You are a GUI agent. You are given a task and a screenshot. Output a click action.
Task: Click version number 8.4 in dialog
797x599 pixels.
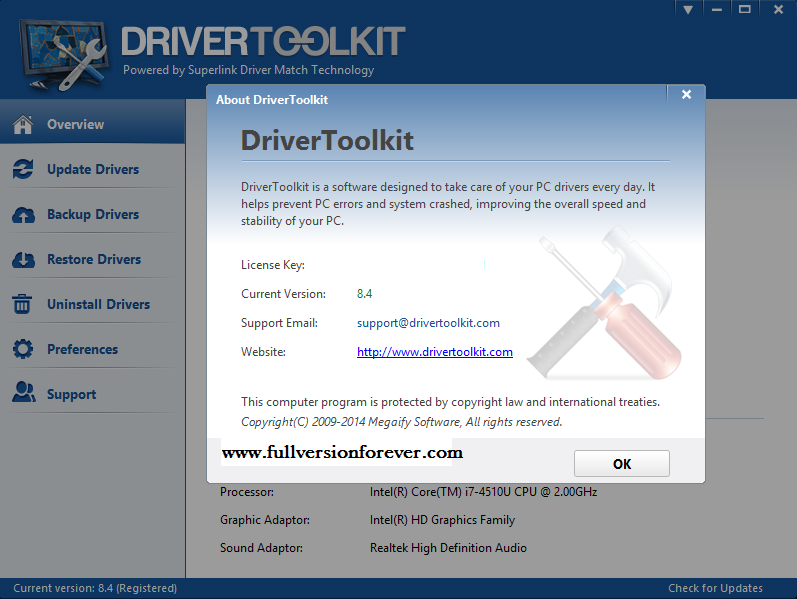point(364,294)
